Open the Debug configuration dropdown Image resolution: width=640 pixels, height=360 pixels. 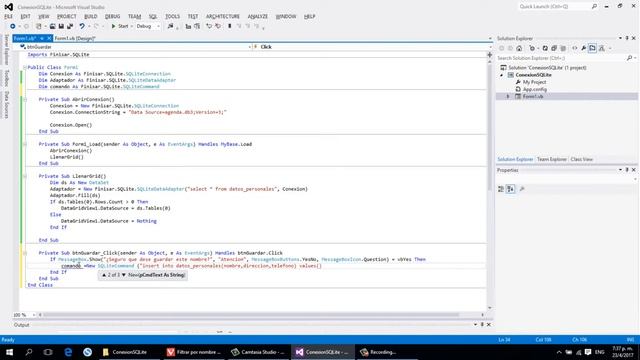coord(158,26)
